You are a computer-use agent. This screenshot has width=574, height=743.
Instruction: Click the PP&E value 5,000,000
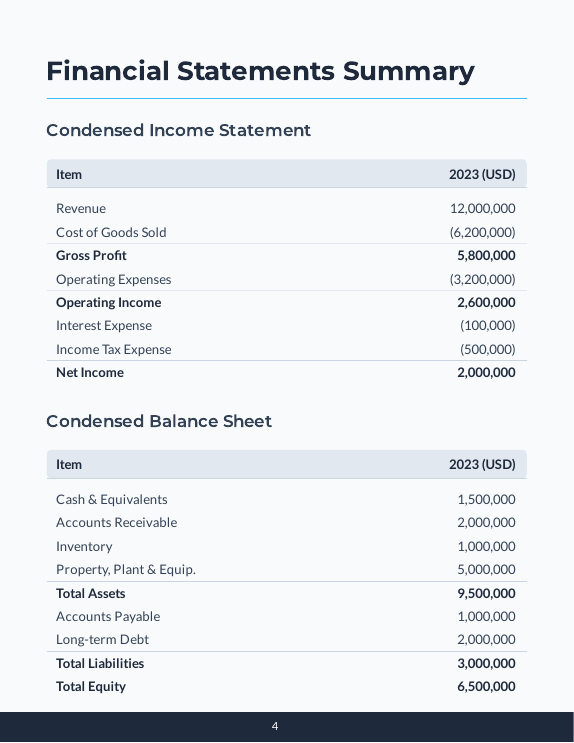(486, 570)
